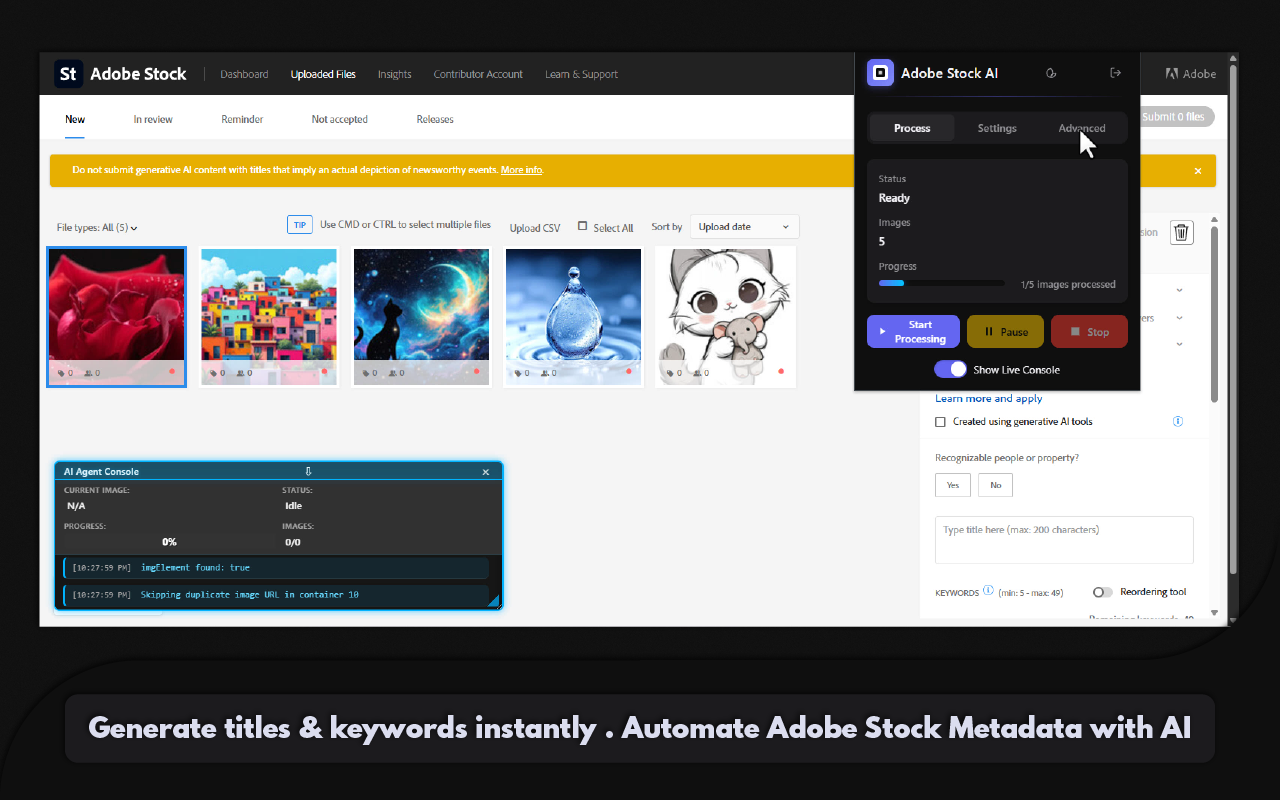
Task: Open the Learn more and apply link
Action: pyautogui.click(x=989, y=398)
